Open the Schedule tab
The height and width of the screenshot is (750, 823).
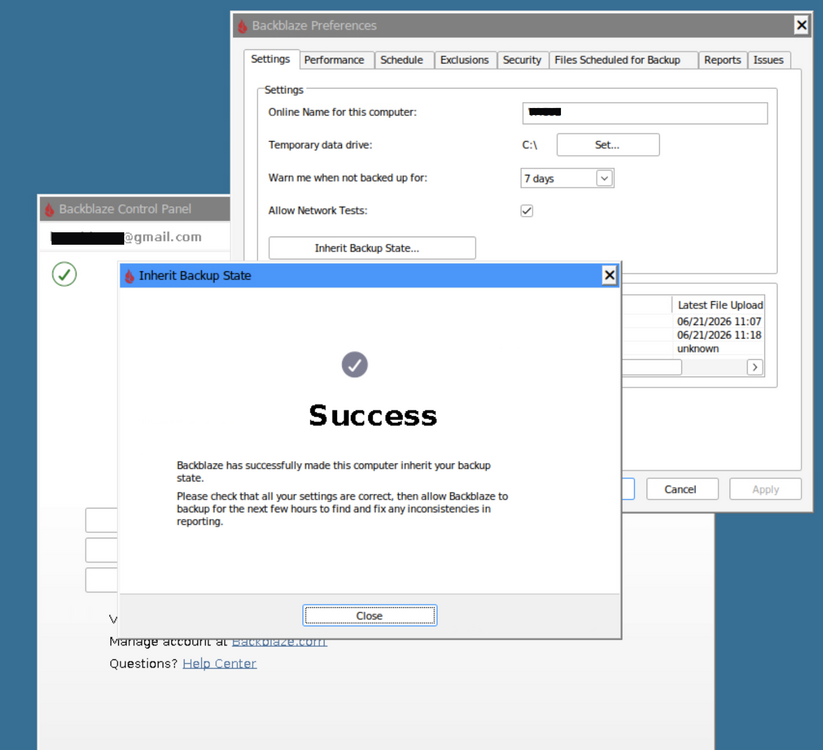point(402,60)
